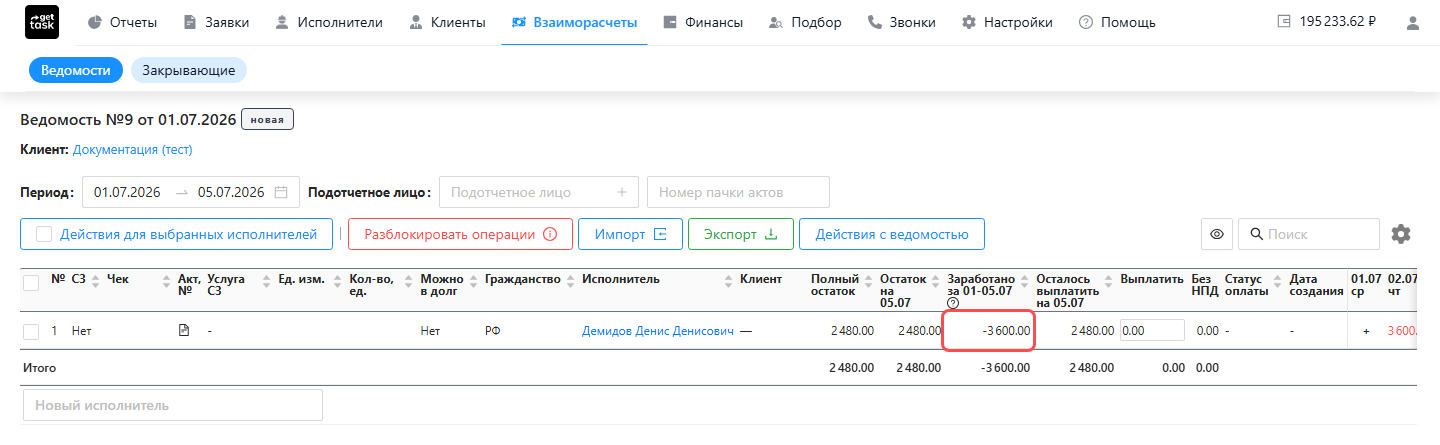Select the Взаиморасчеты tab
Image resolution: width=1440 pixels, height=445 pixels.
(x=574, y=22)
